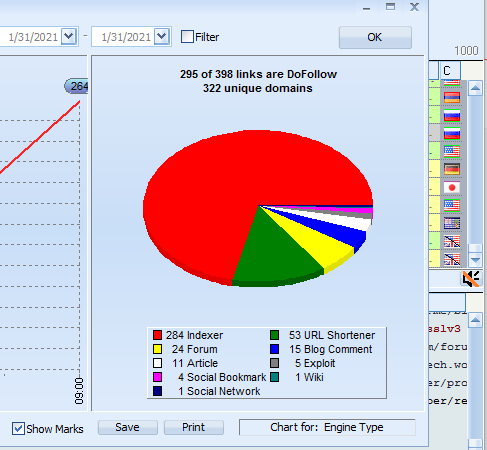Viewport: 487px width, 450px height.
Task: Select the Armenia flag in country column
Action: (452, 98)
